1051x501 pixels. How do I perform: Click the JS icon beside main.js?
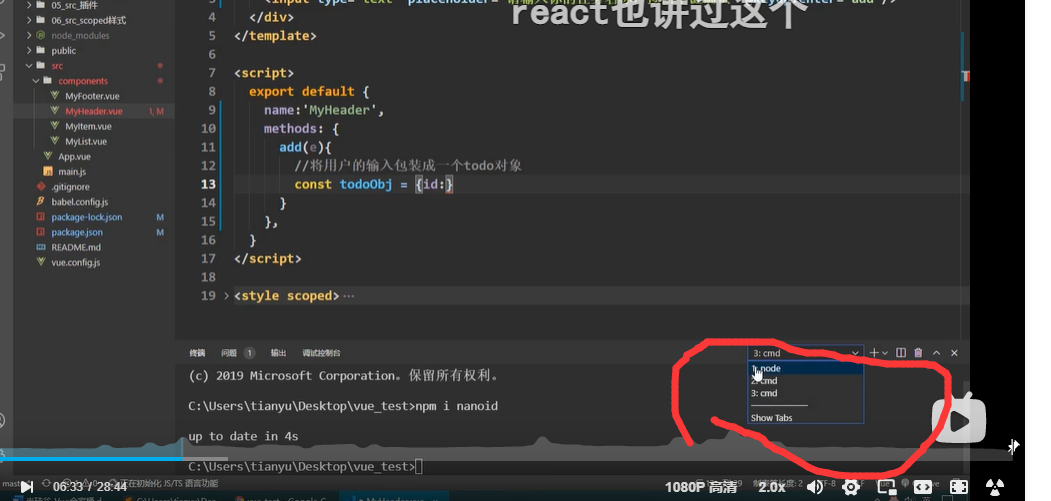click(x=48, y=172)
